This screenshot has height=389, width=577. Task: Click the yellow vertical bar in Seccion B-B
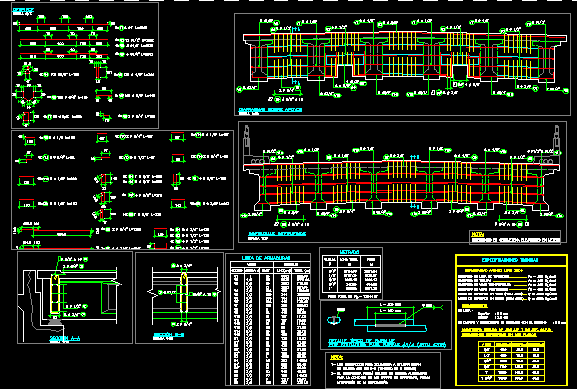184,293
